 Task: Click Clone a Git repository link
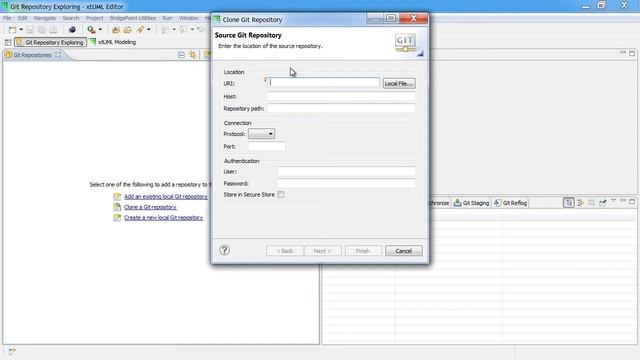coord(150,207)
